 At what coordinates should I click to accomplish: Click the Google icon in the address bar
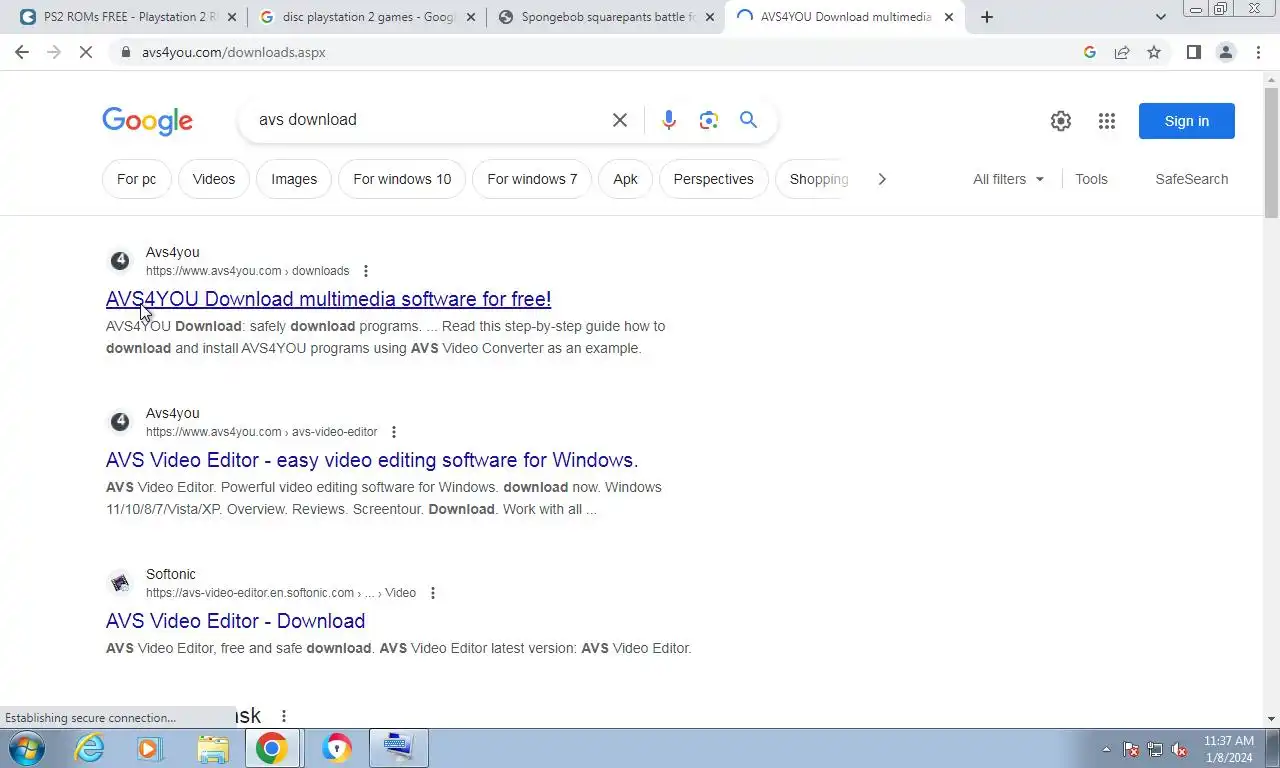1090,52
